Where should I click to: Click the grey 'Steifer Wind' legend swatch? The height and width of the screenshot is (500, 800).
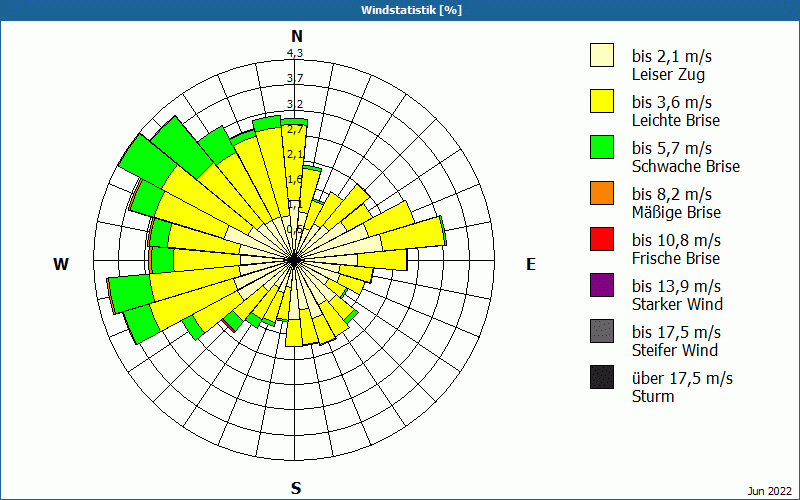click(x=601, y=331)
